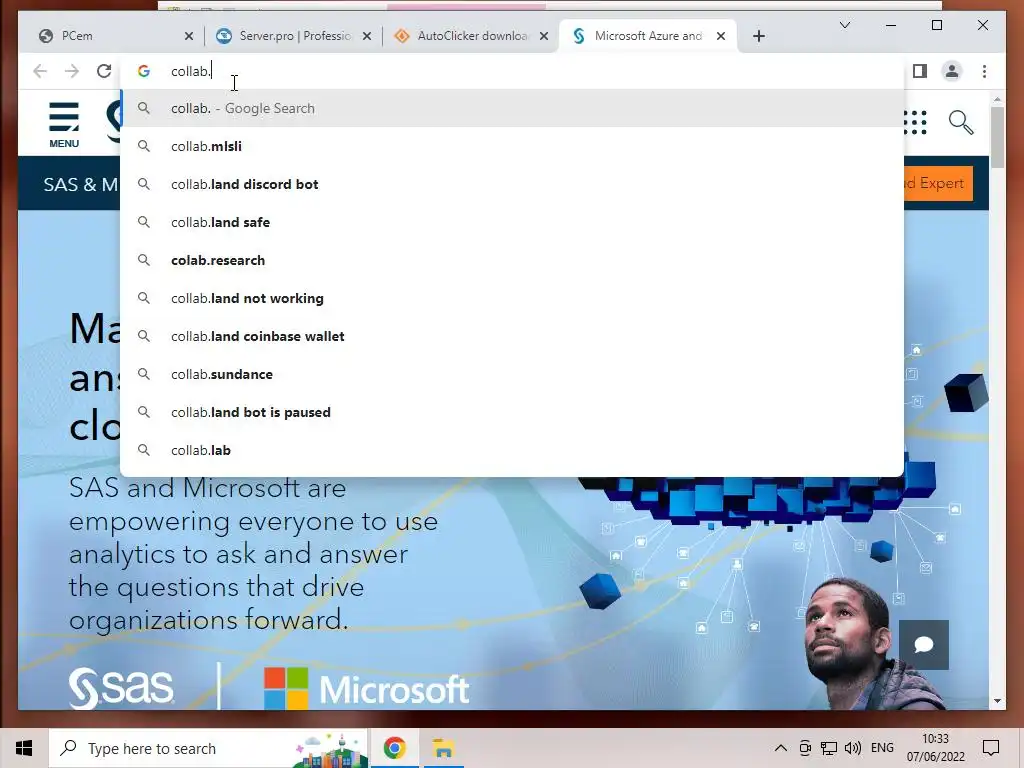Open the chat bubble widget
The width and height of the screenshot is (1024, 768).
pos(923,645)
